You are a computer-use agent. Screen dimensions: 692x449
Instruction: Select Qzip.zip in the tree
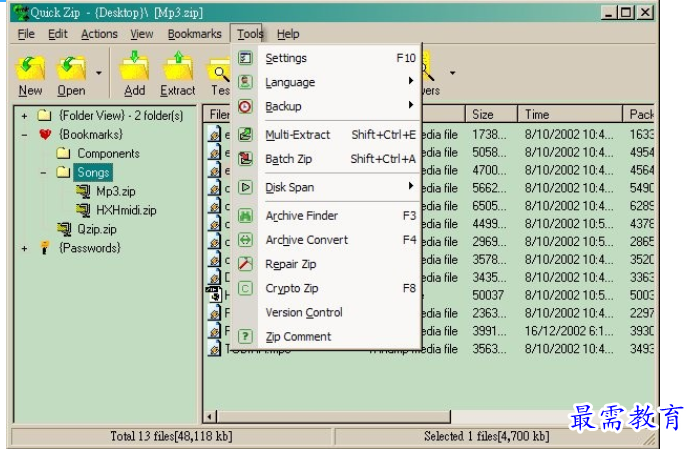tap(97, 229)
